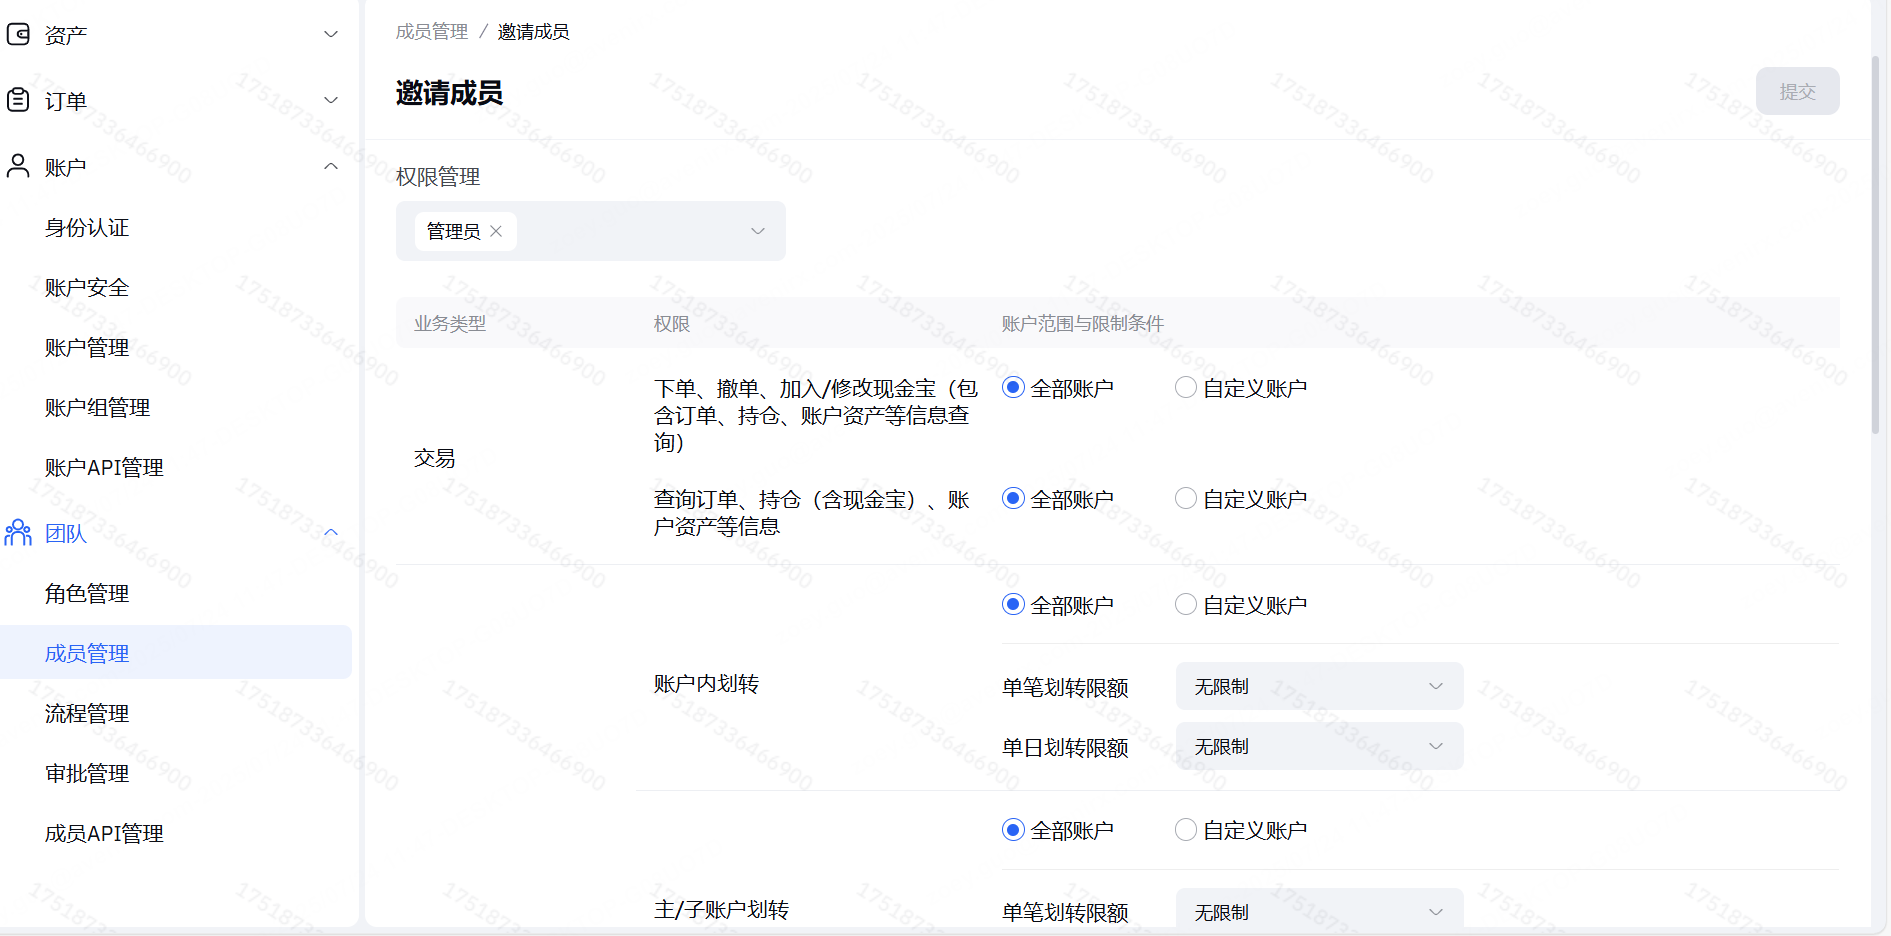Click the wallet icon beside 资产
The height and width of the screenshot is (936, 1891).
pos(18,35)
